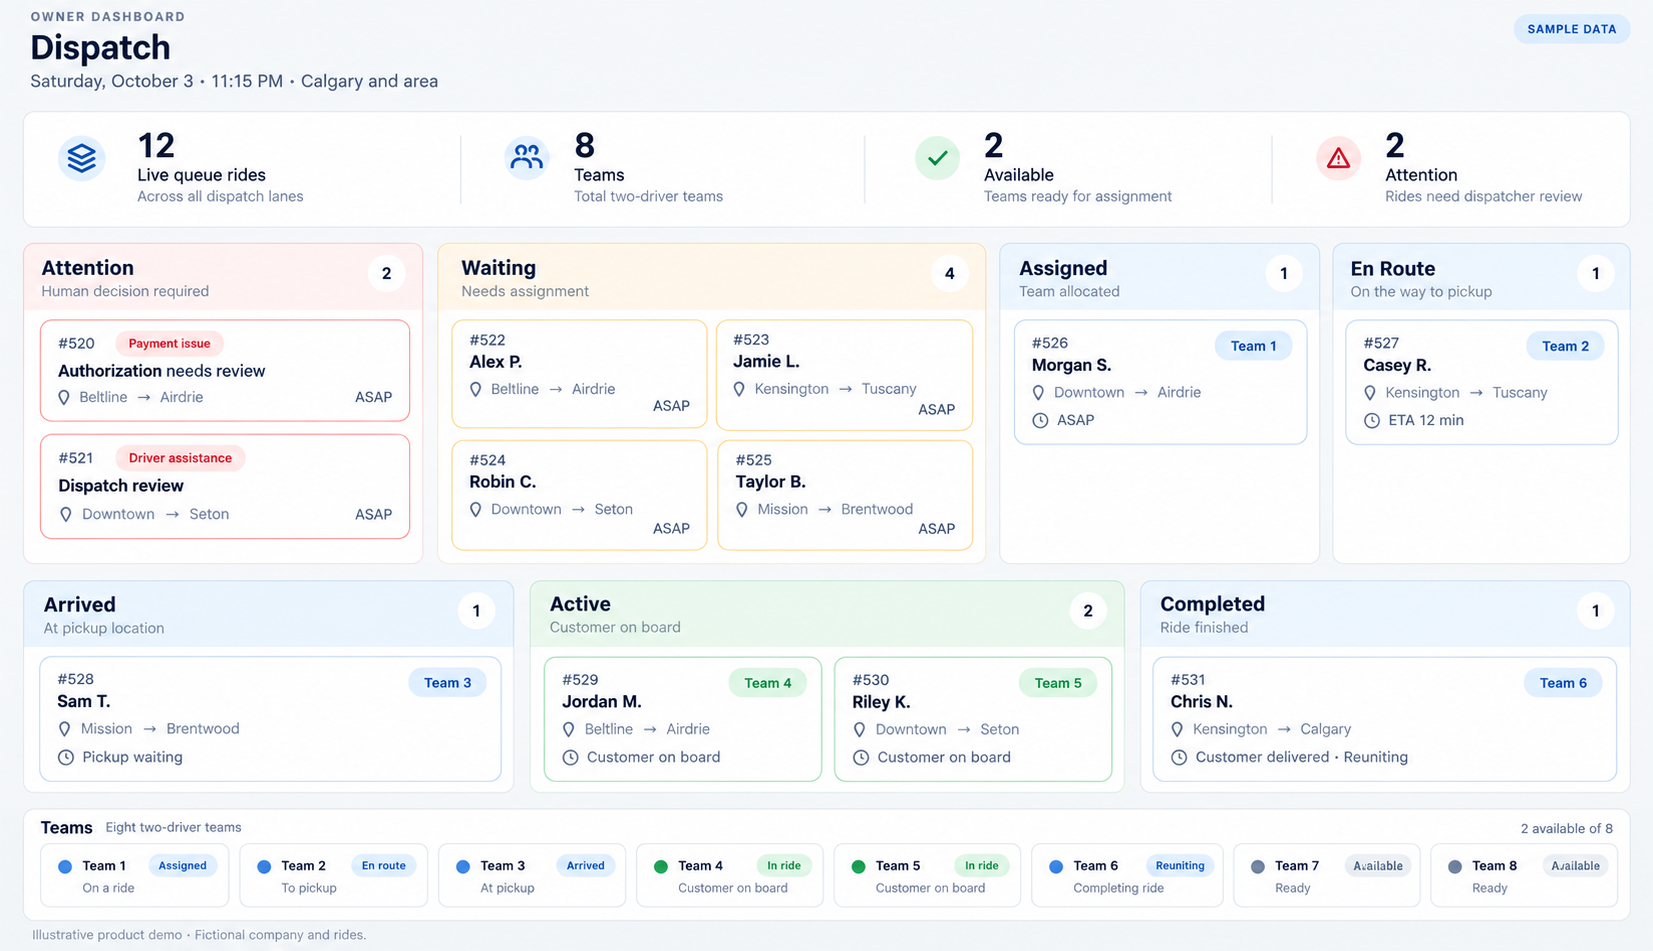Click the count badge 2 in Active lane
The width and height of the screenshot is (1653, 951).
[1088, 611]
